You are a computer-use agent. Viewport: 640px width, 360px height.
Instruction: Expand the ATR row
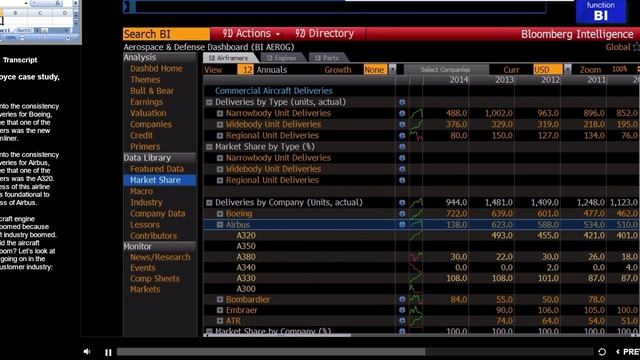click(220, 321)
